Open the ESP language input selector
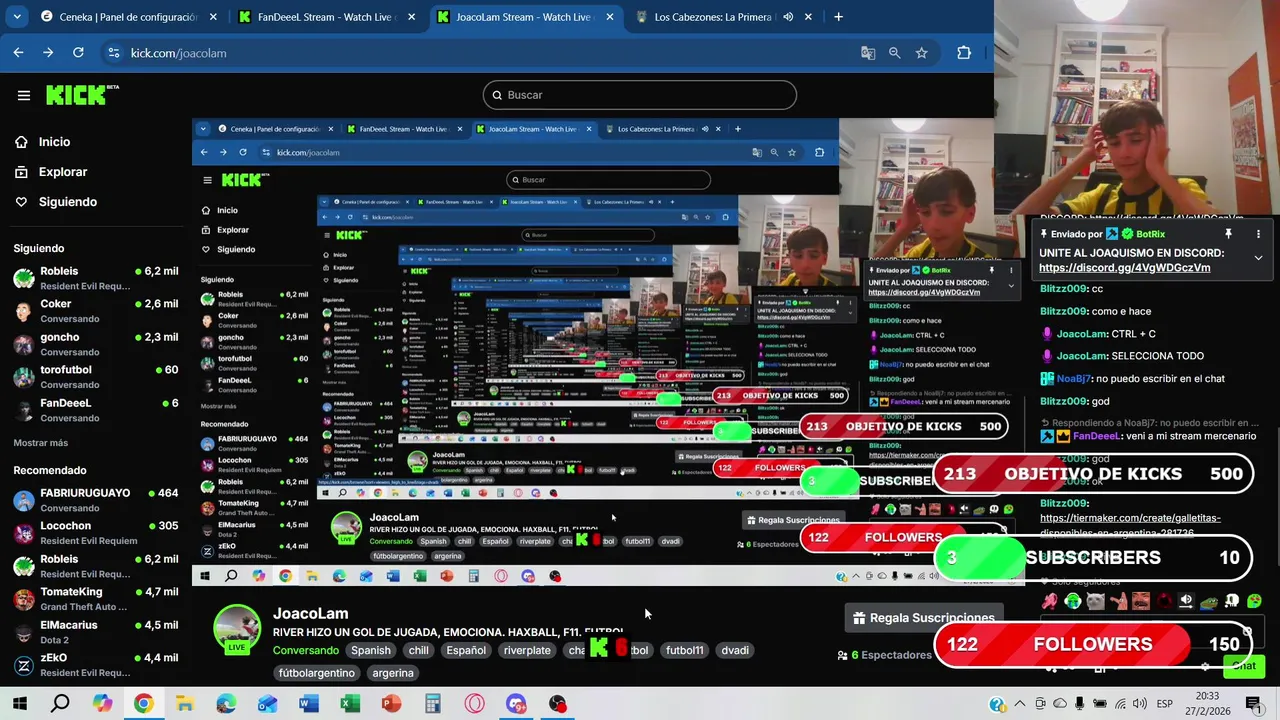The height and width of the screenshot is (720, 1280). point(1164,704)
